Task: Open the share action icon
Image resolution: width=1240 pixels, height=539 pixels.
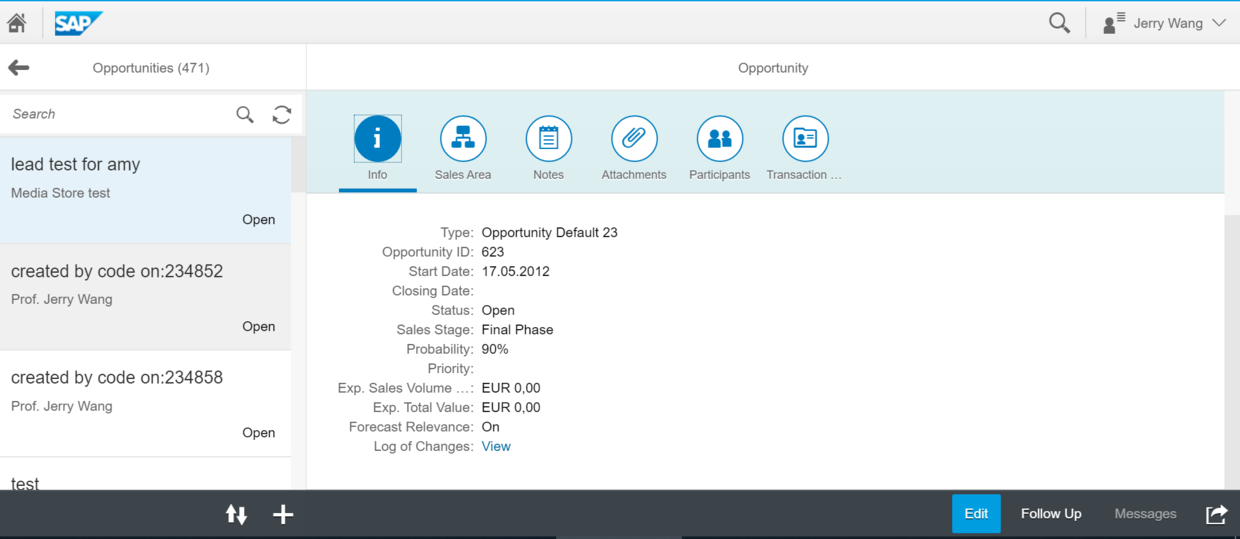Action: click(1216, 514)
